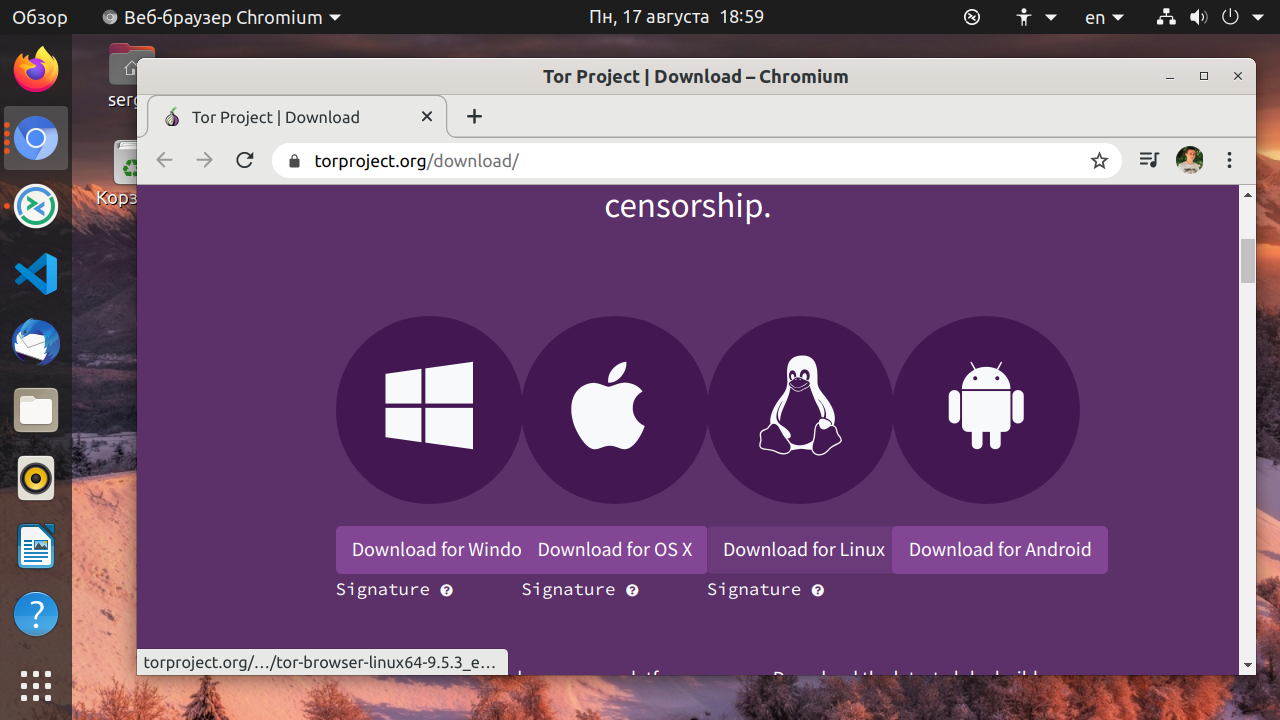Click Download for OS X button
The height and width of the screenshot is (720, 1280).
tap(615, 550)
